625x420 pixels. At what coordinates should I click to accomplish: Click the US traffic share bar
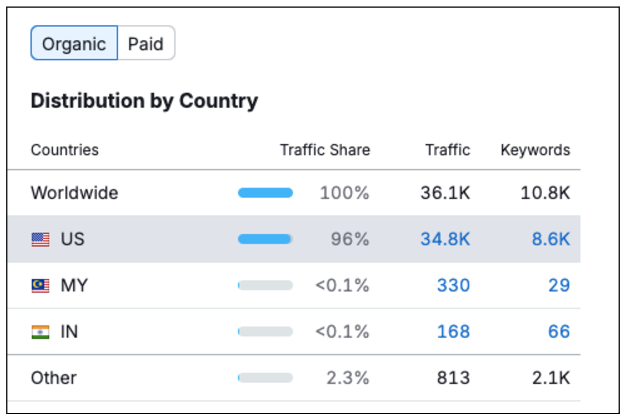[265, 239]
